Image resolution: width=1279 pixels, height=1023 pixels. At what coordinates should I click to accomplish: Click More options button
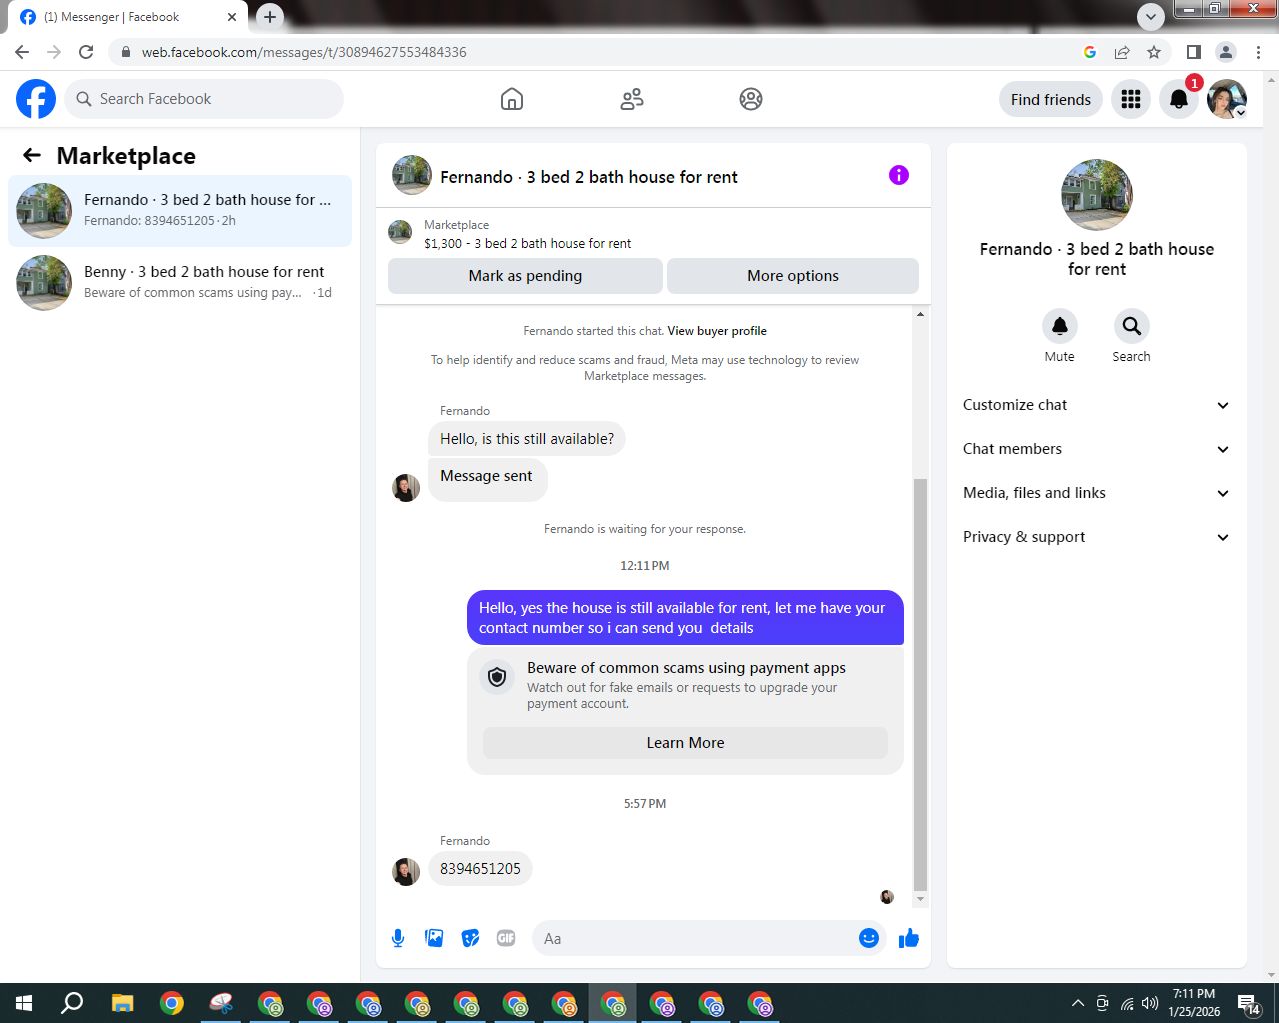point(793,276)
